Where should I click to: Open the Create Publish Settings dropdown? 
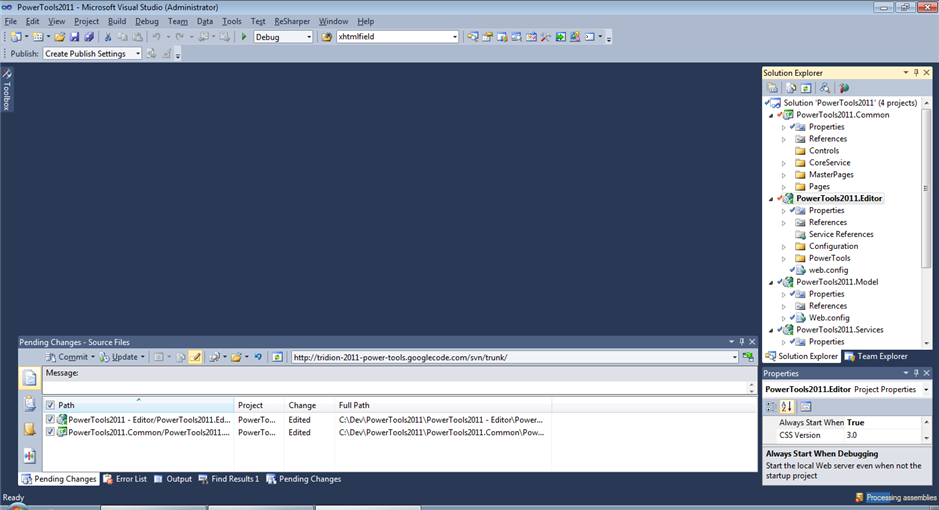click(92, 54)
